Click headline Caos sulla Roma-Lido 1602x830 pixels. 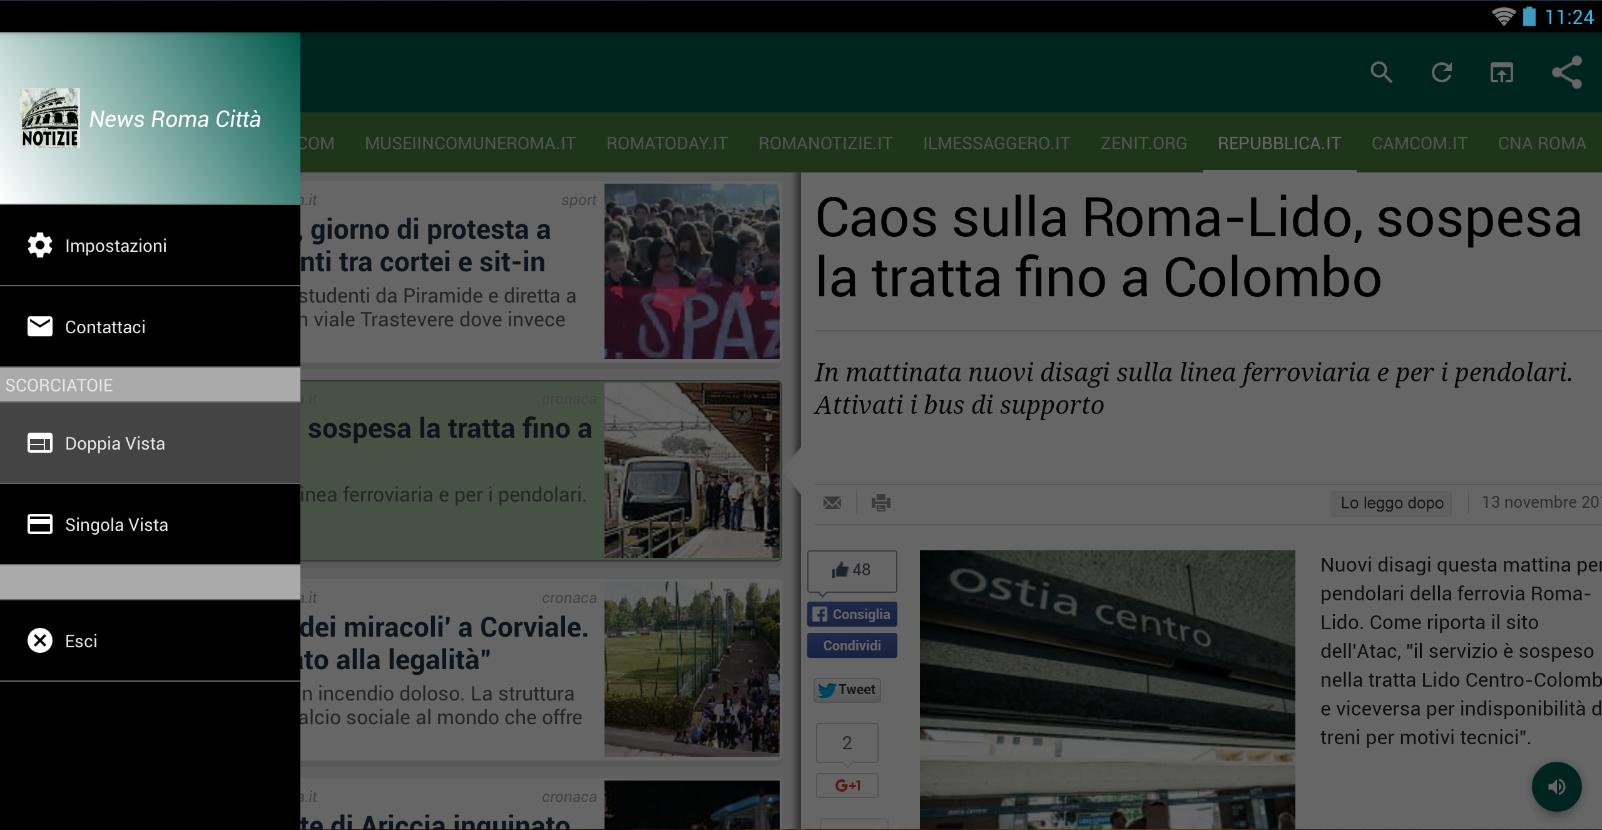pyautogui.click(x=1199, y=247)
